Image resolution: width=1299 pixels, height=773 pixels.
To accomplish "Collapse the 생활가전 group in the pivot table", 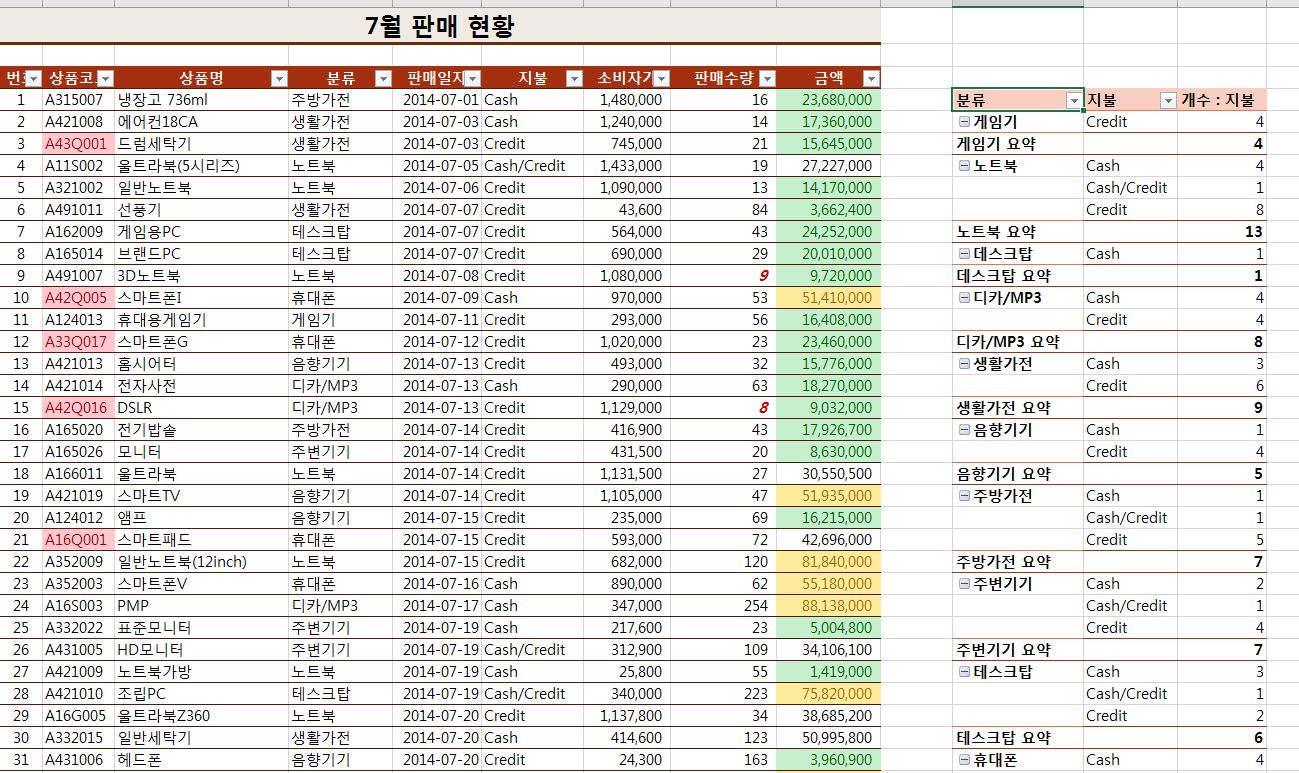I will 964,364.
